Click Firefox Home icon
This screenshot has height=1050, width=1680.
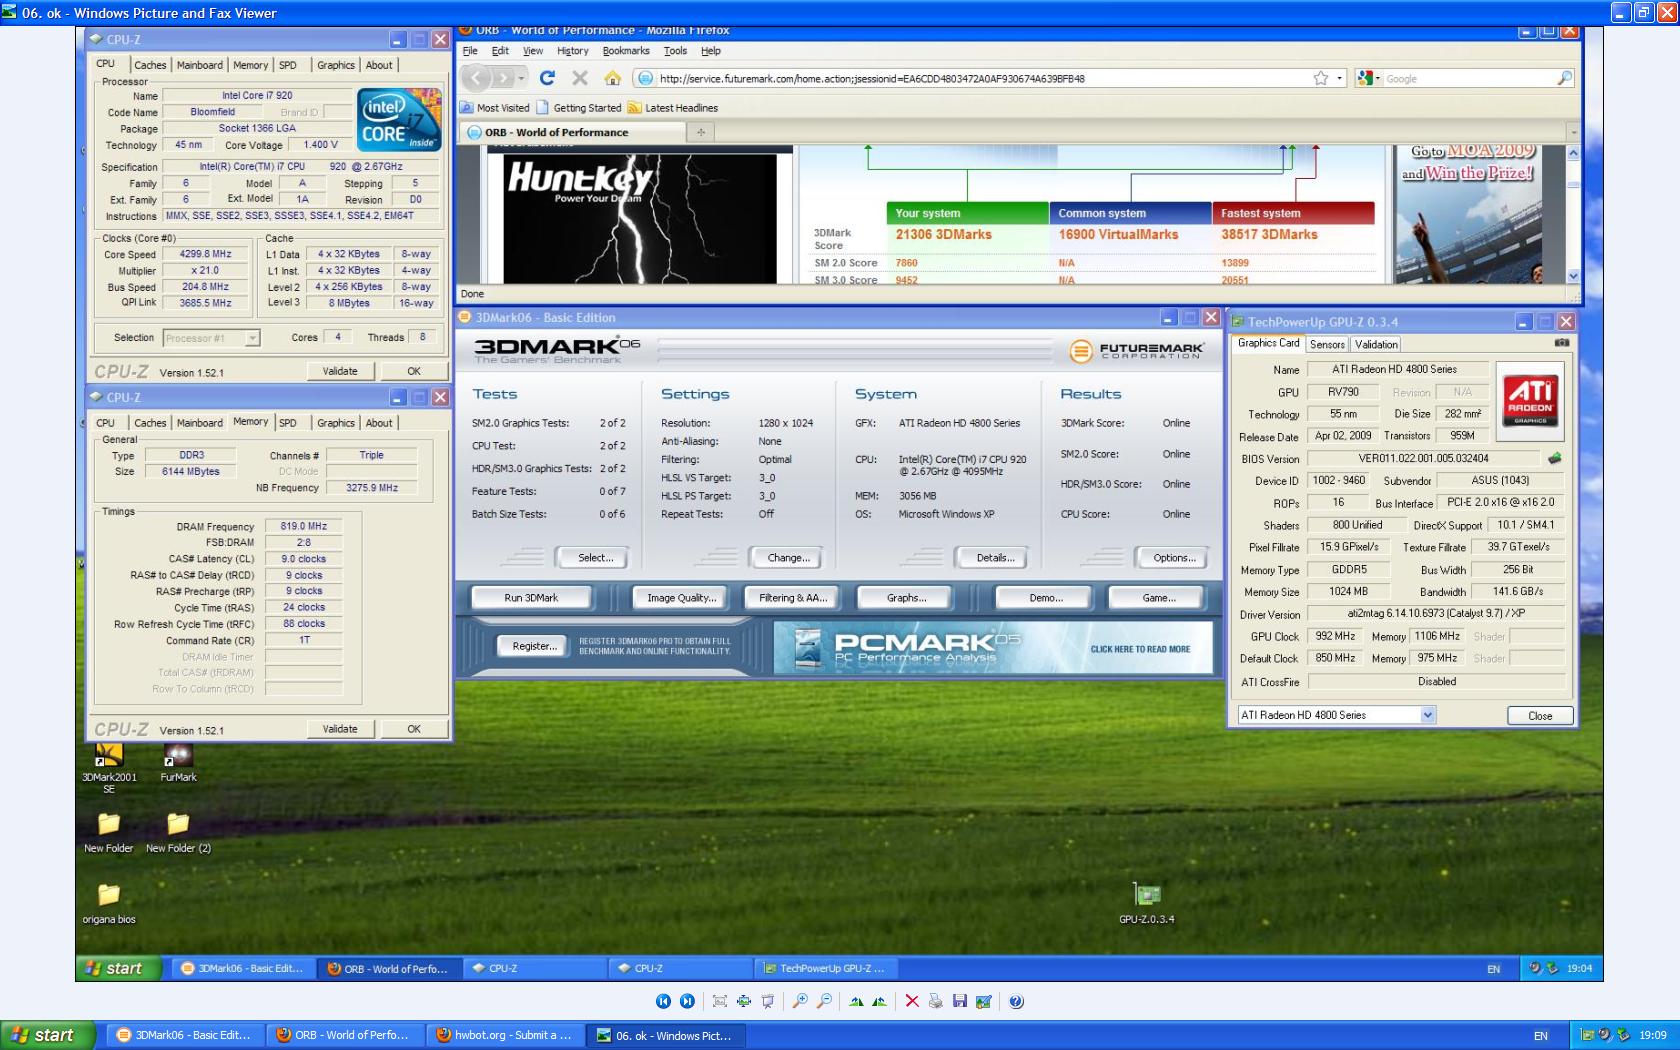613,78
